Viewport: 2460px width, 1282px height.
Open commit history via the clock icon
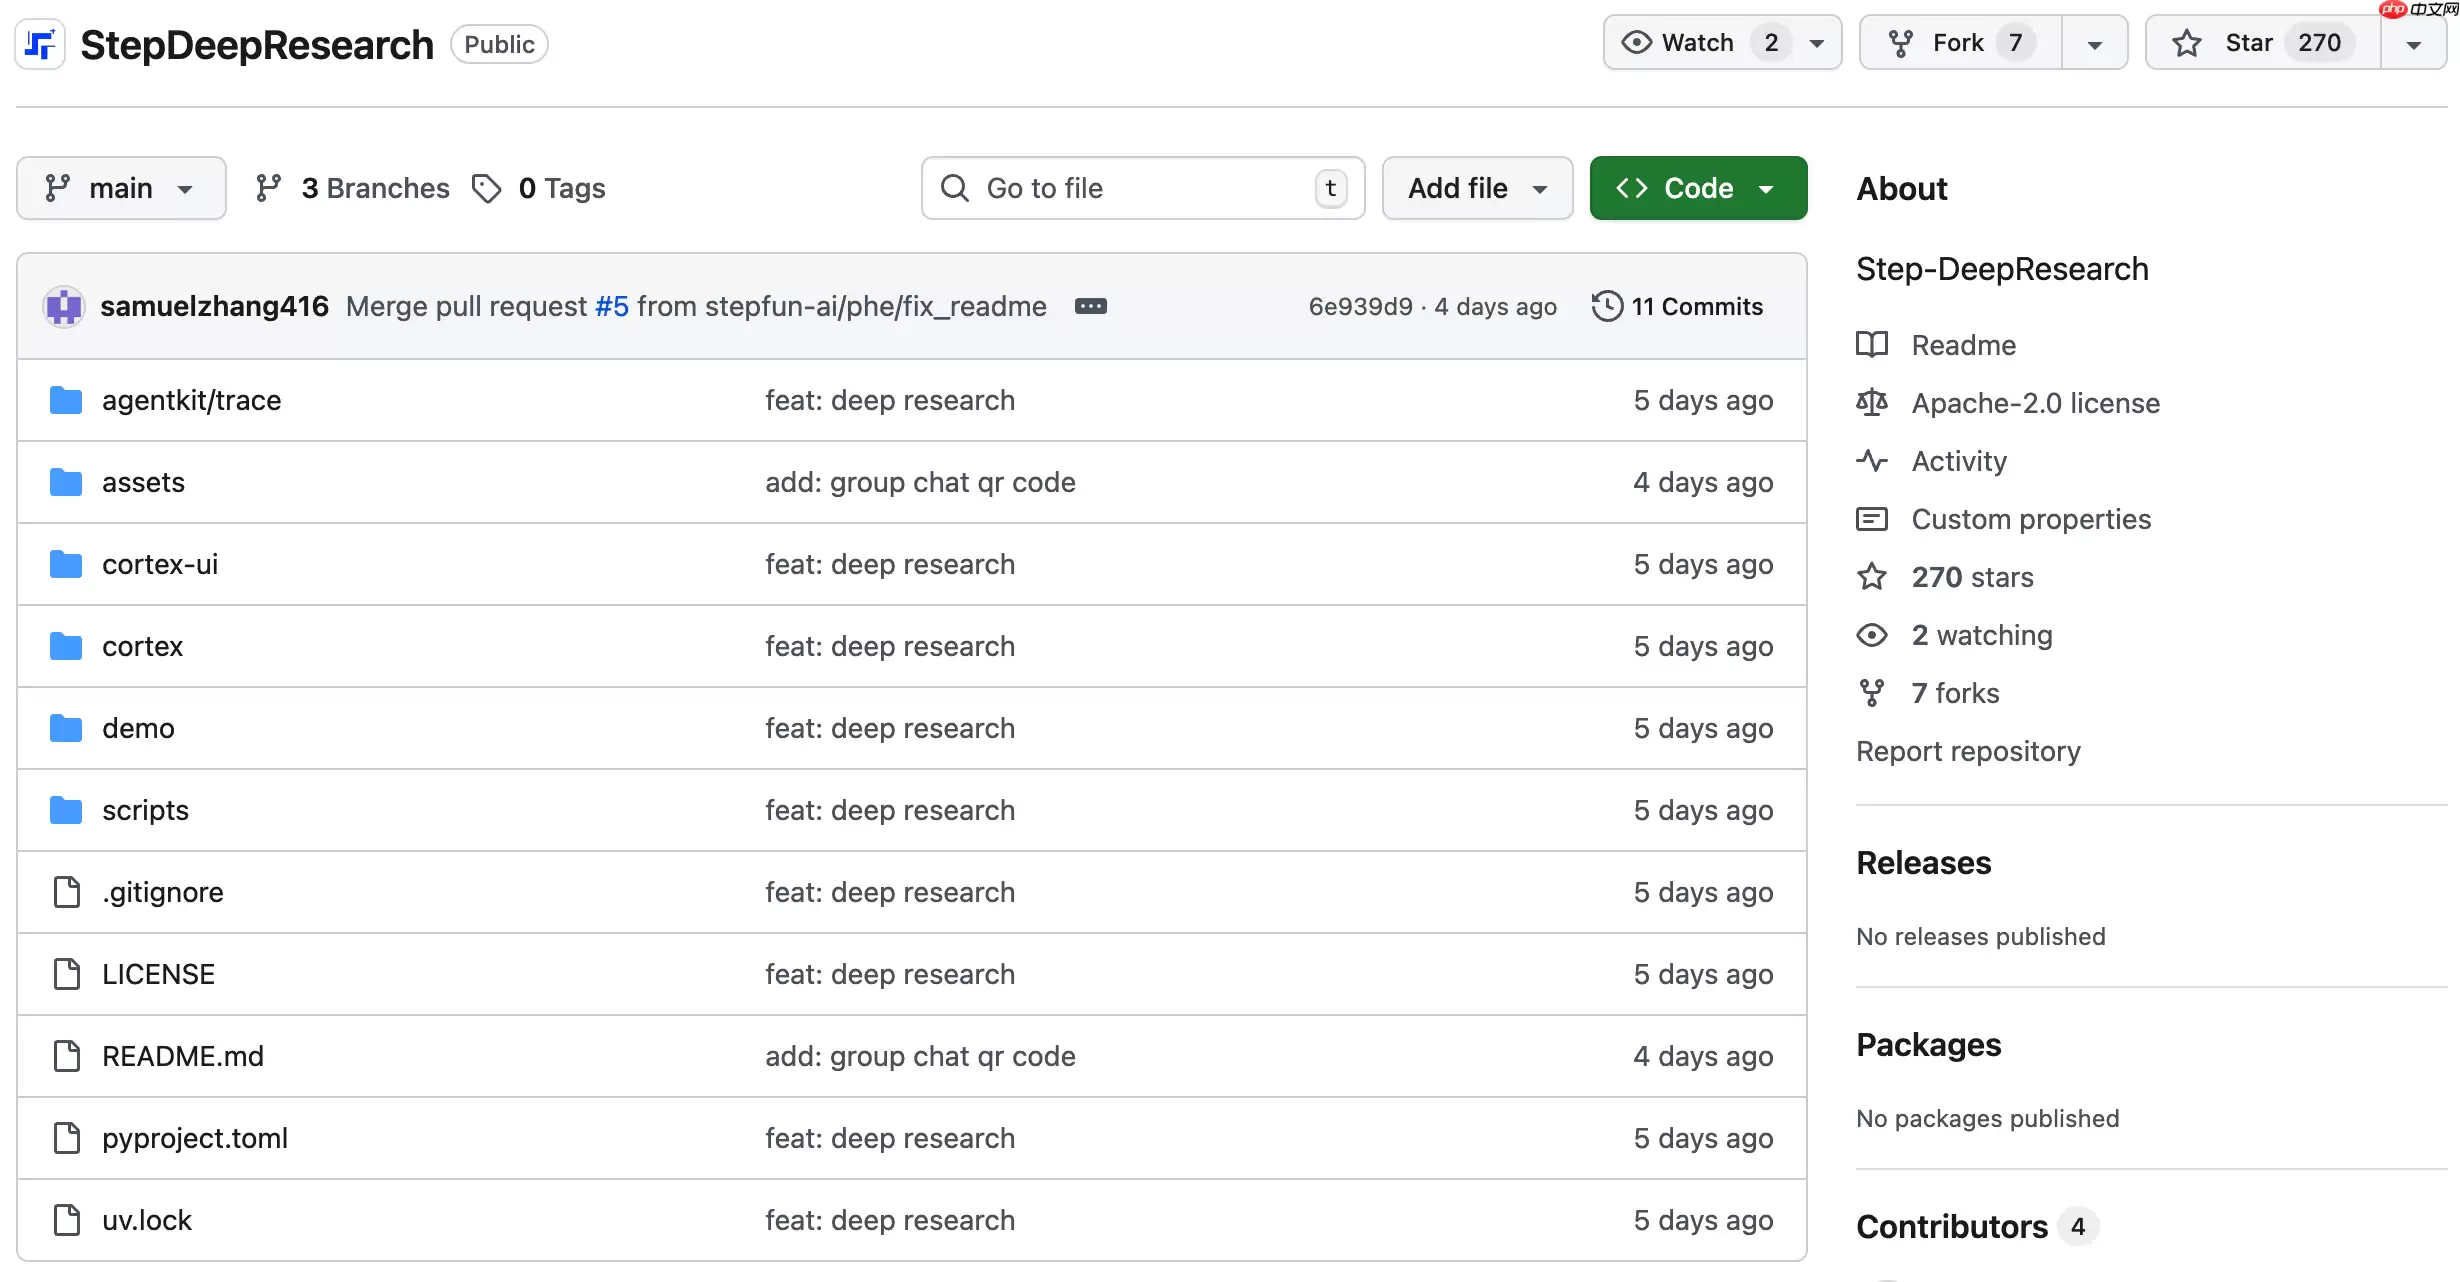click(1608, 306)
